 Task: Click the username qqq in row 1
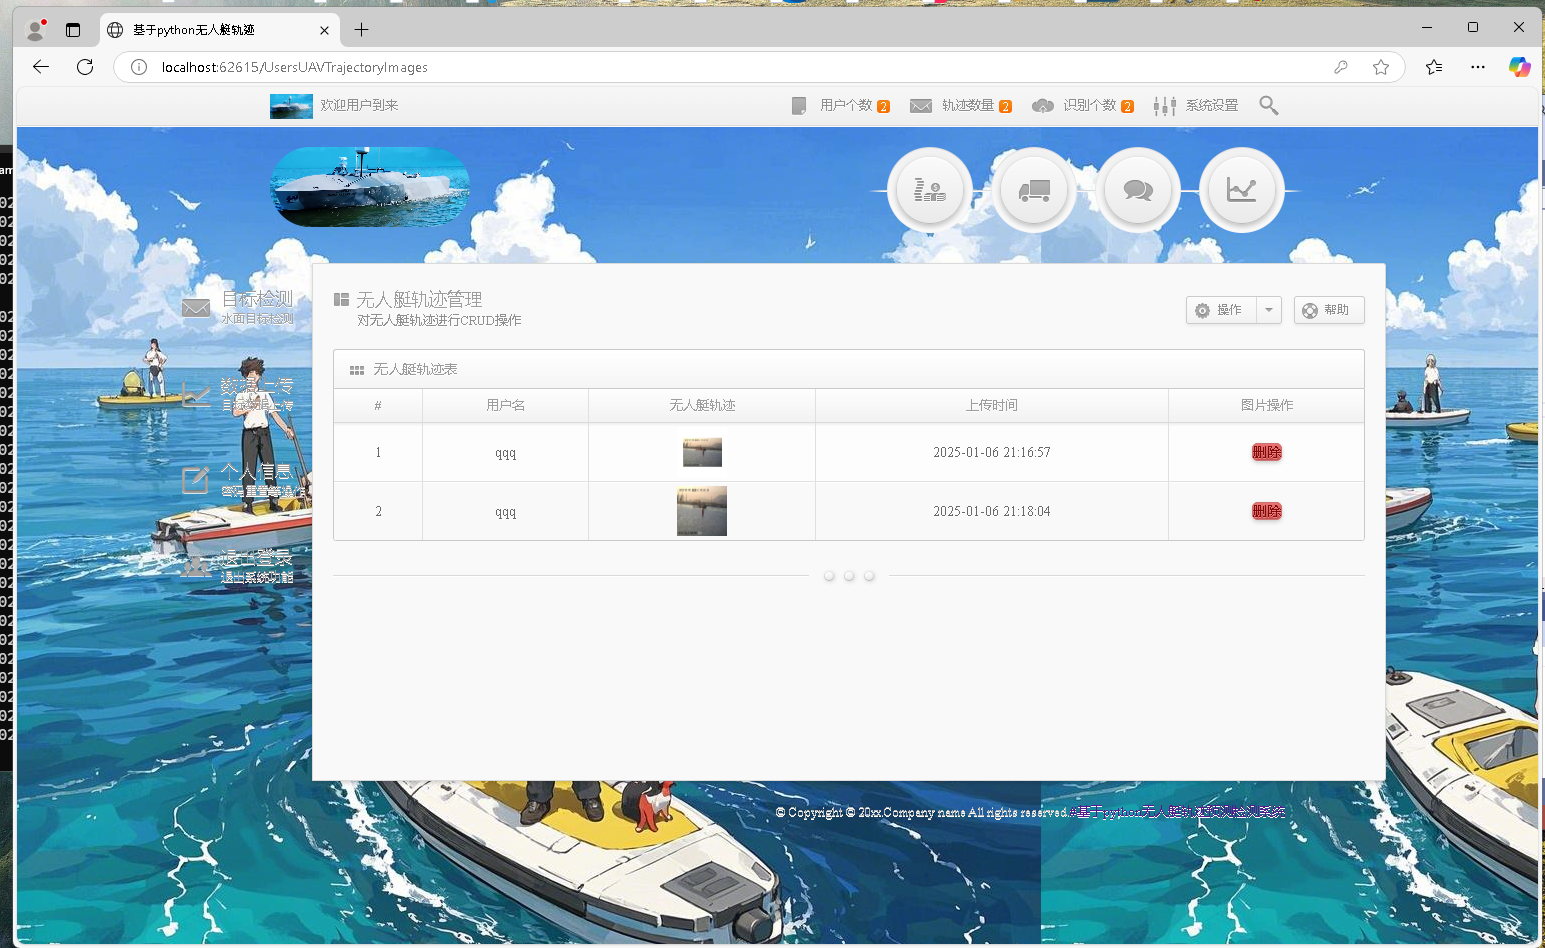point(506,453)
